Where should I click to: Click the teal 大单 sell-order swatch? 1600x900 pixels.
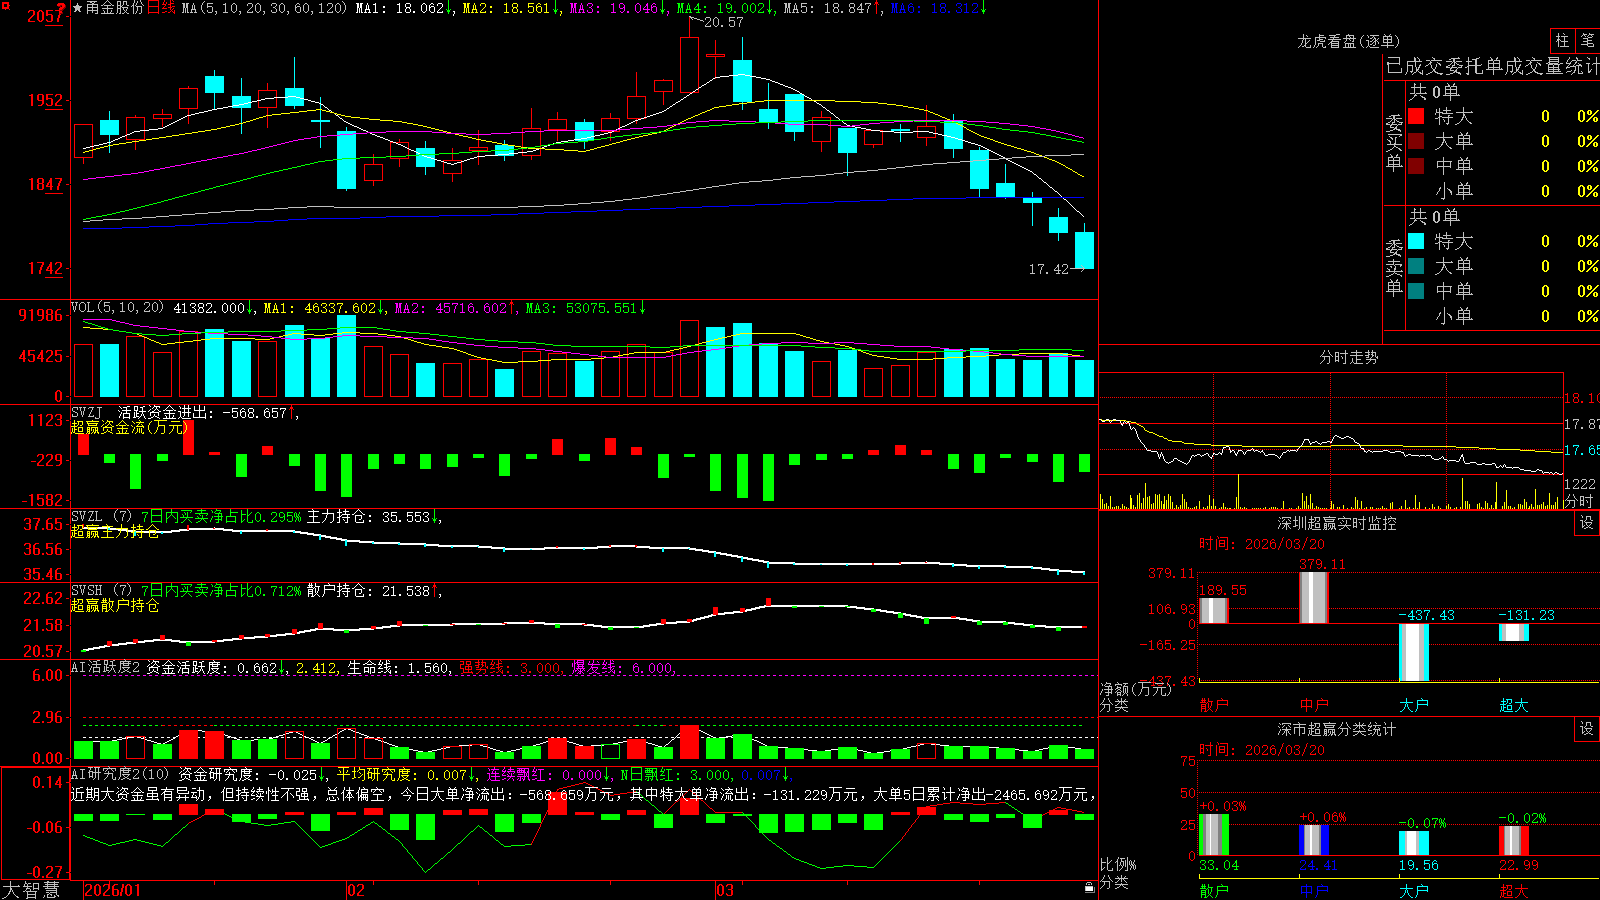pyautogui.click(x=1416, y=266)
